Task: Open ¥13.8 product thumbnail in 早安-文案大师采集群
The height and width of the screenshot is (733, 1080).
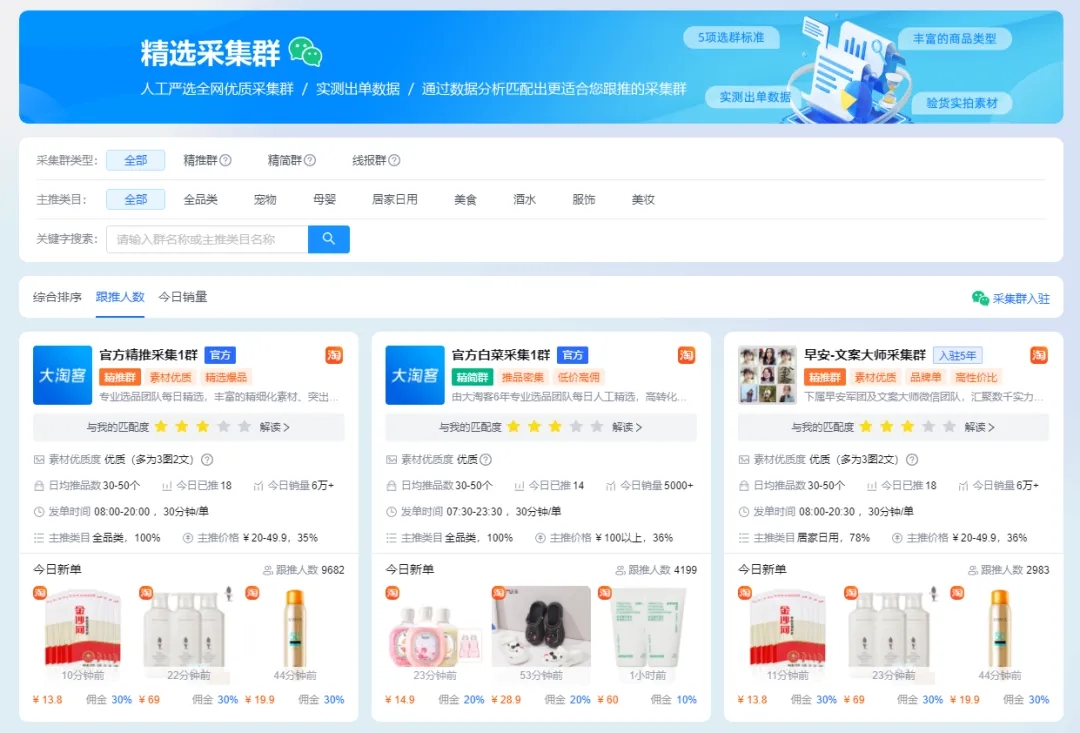Action: (788, 636)
